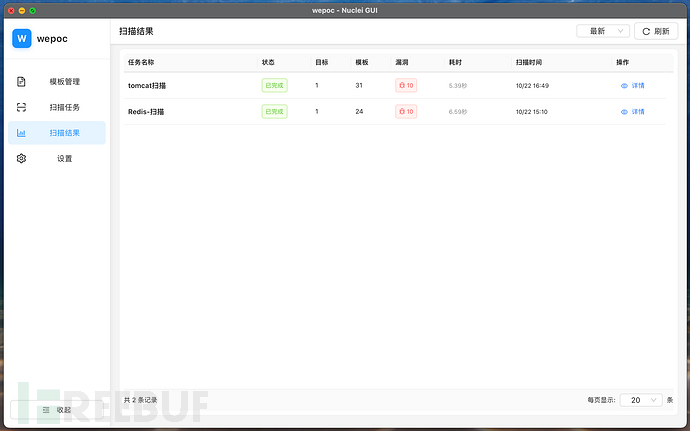Click the Redis-扫描 task name
Viewport: 690px width, 431px height.
click(146, 111)
